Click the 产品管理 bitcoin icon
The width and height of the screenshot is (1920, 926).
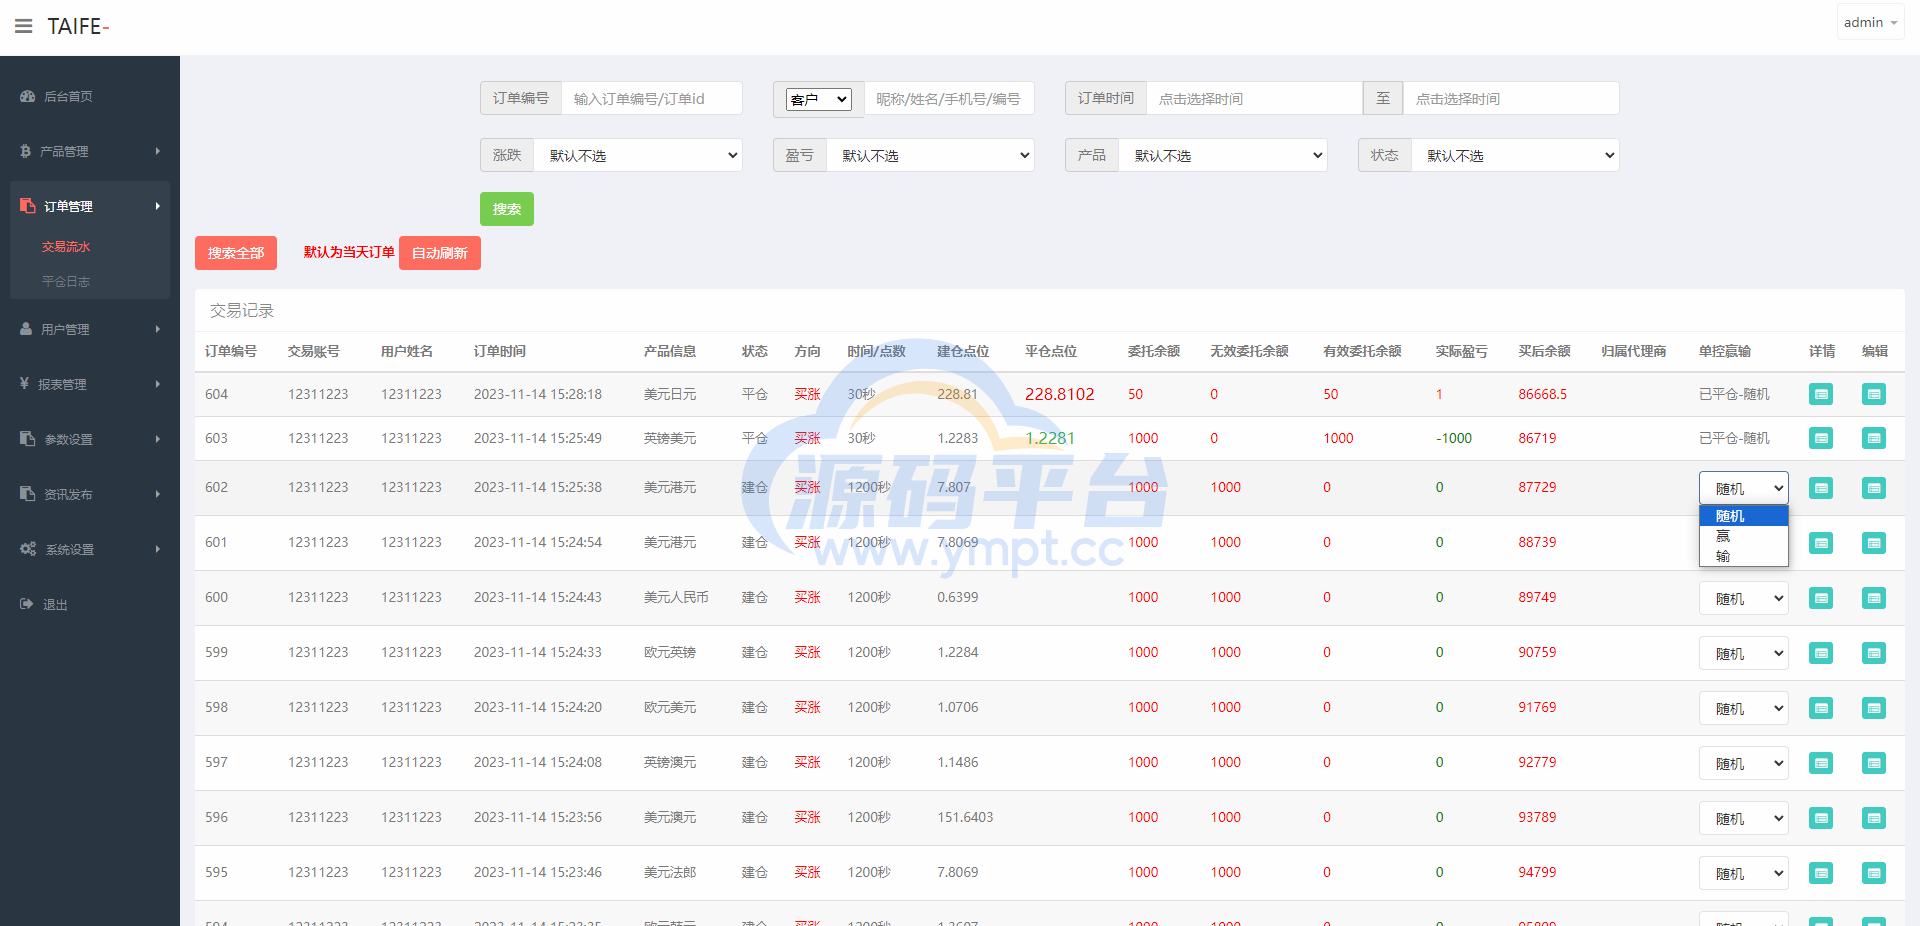pos(26,151)
